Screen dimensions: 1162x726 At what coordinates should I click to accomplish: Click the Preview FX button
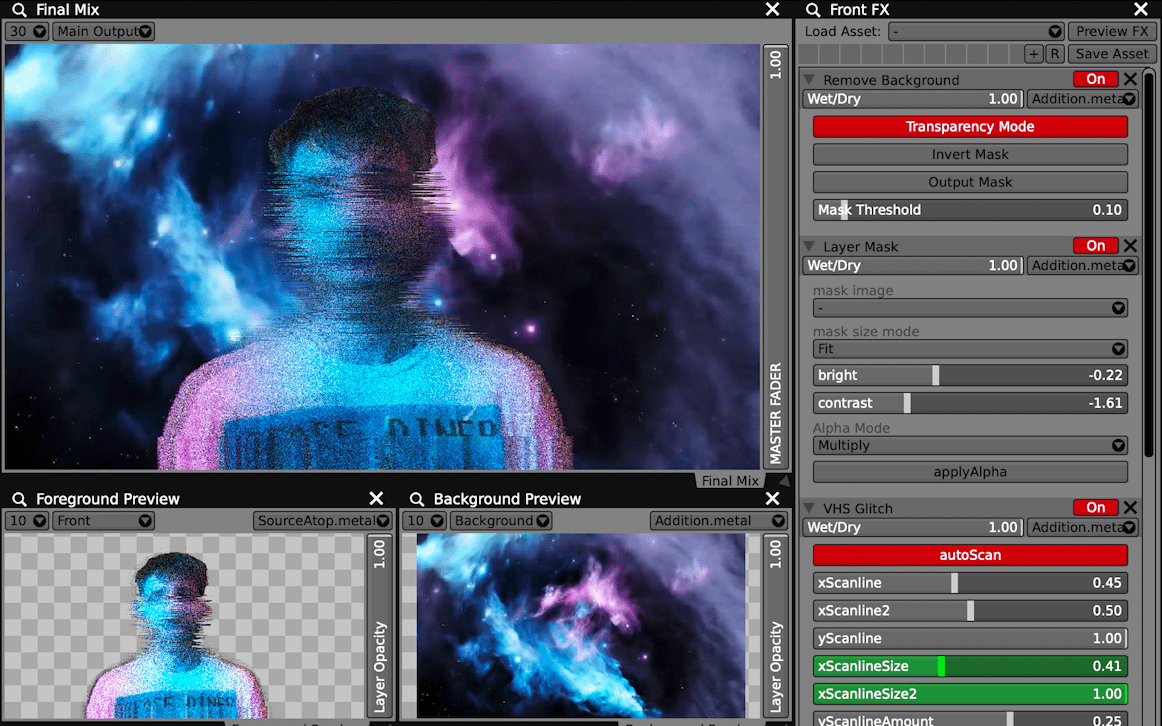pos(1112,32)
